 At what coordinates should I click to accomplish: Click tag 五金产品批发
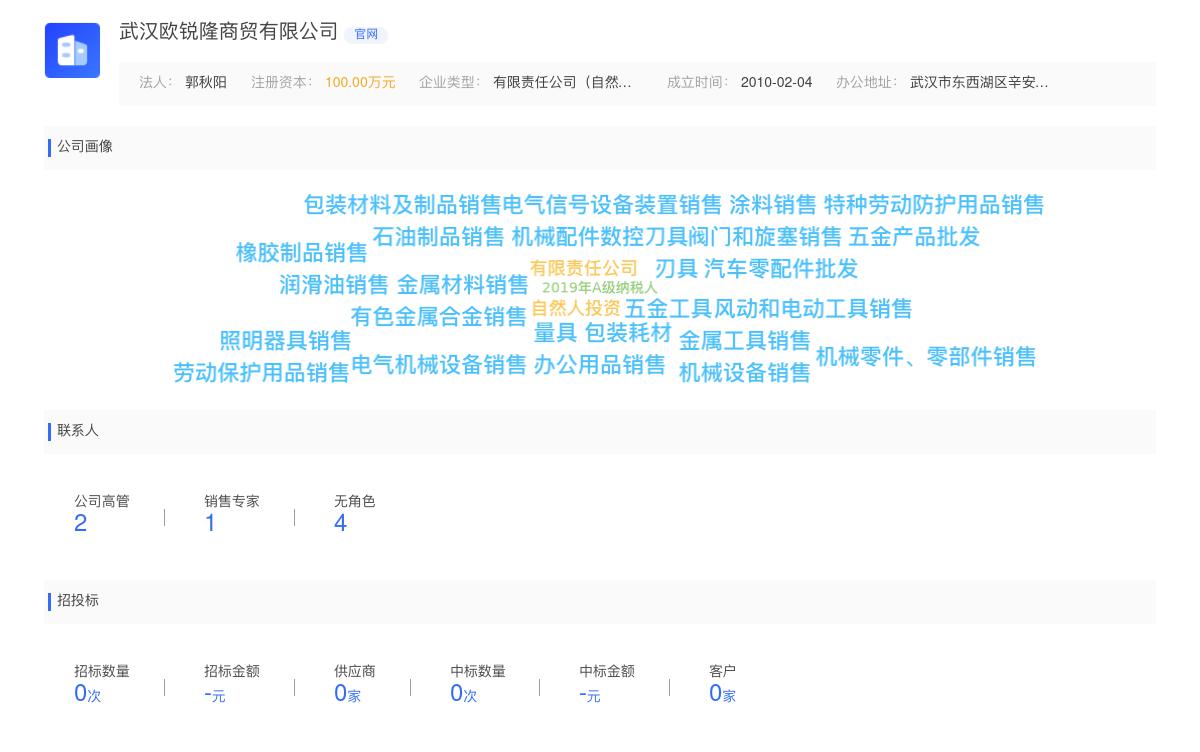point(914,237)
